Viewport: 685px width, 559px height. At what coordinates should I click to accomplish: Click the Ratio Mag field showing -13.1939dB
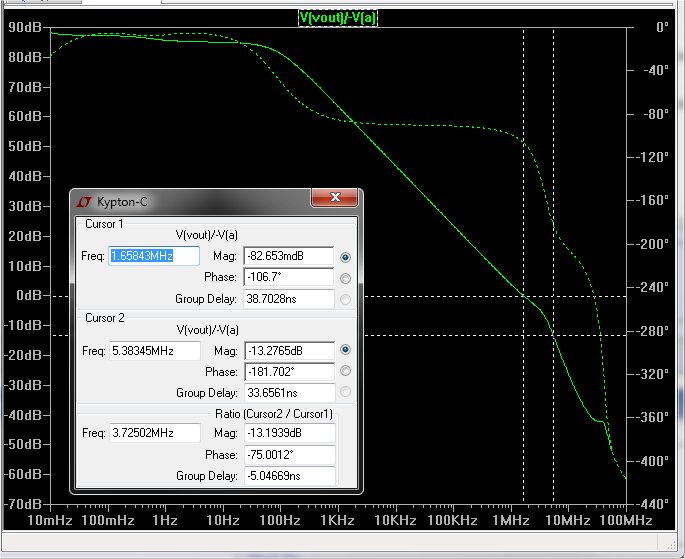[289, 433]
